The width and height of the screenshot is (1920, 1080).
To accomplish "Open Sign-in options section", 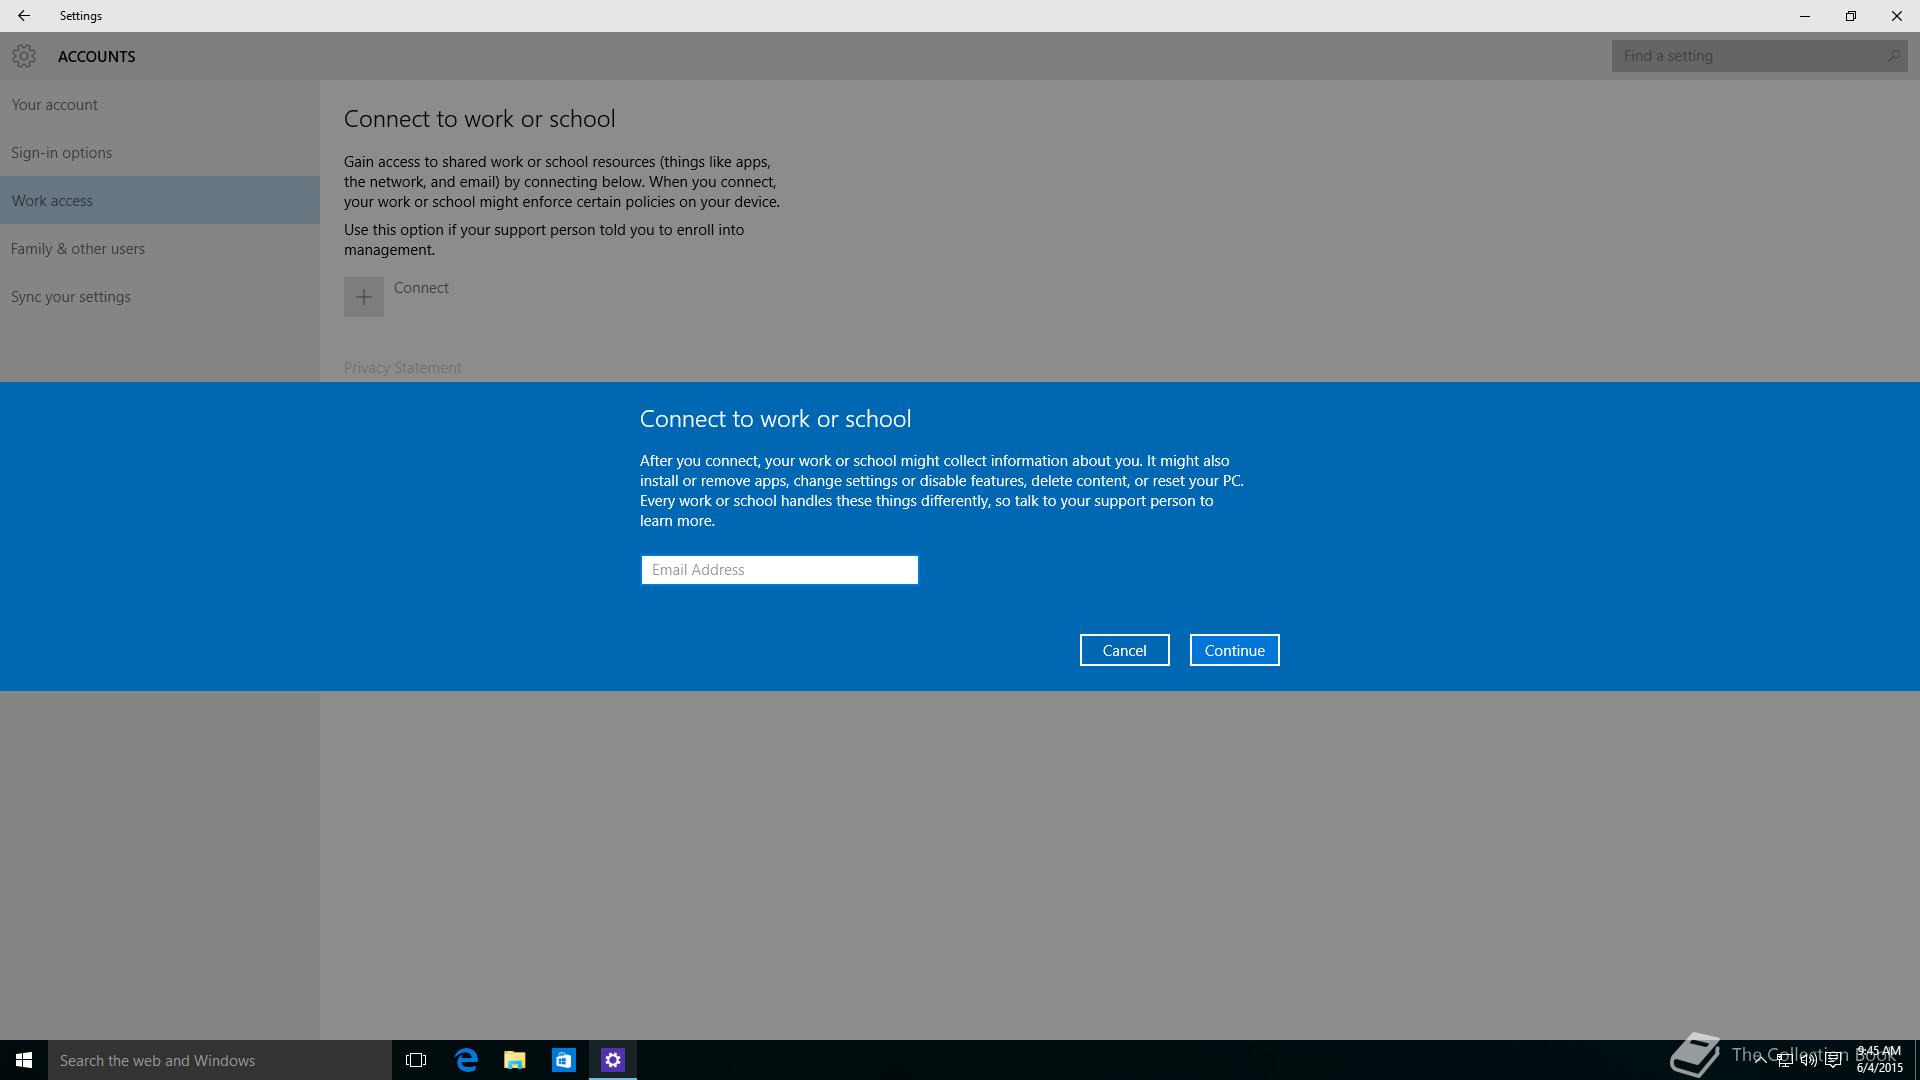I will point(62,153).
